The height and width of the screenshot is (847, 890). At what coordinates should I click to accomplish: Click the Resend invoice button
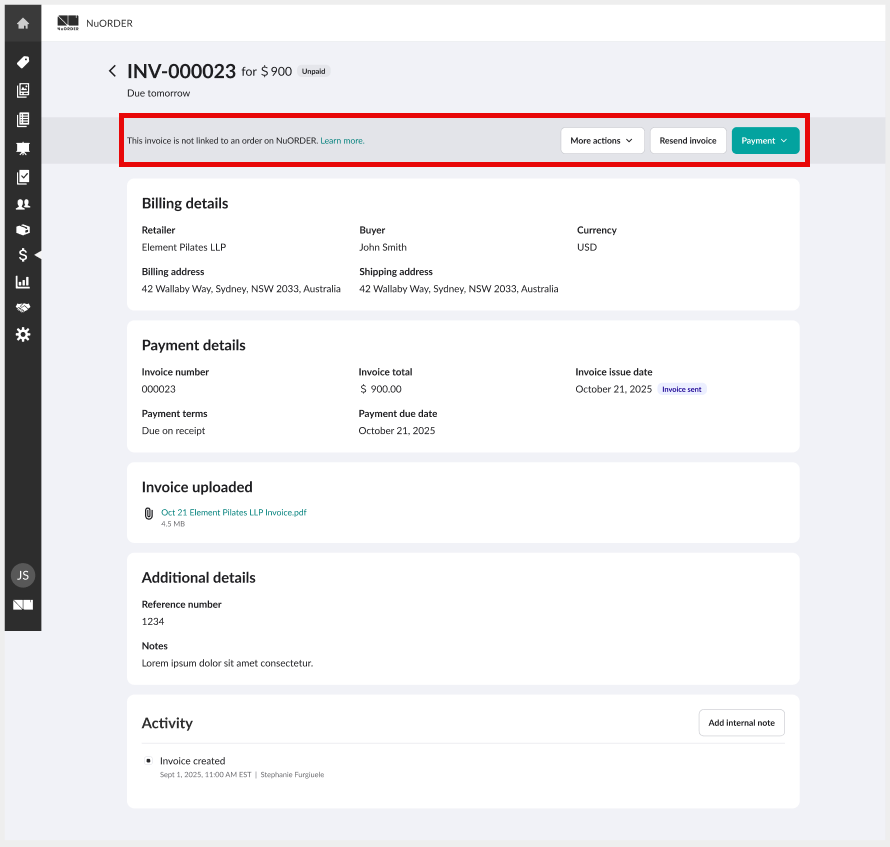pos(688,141)
